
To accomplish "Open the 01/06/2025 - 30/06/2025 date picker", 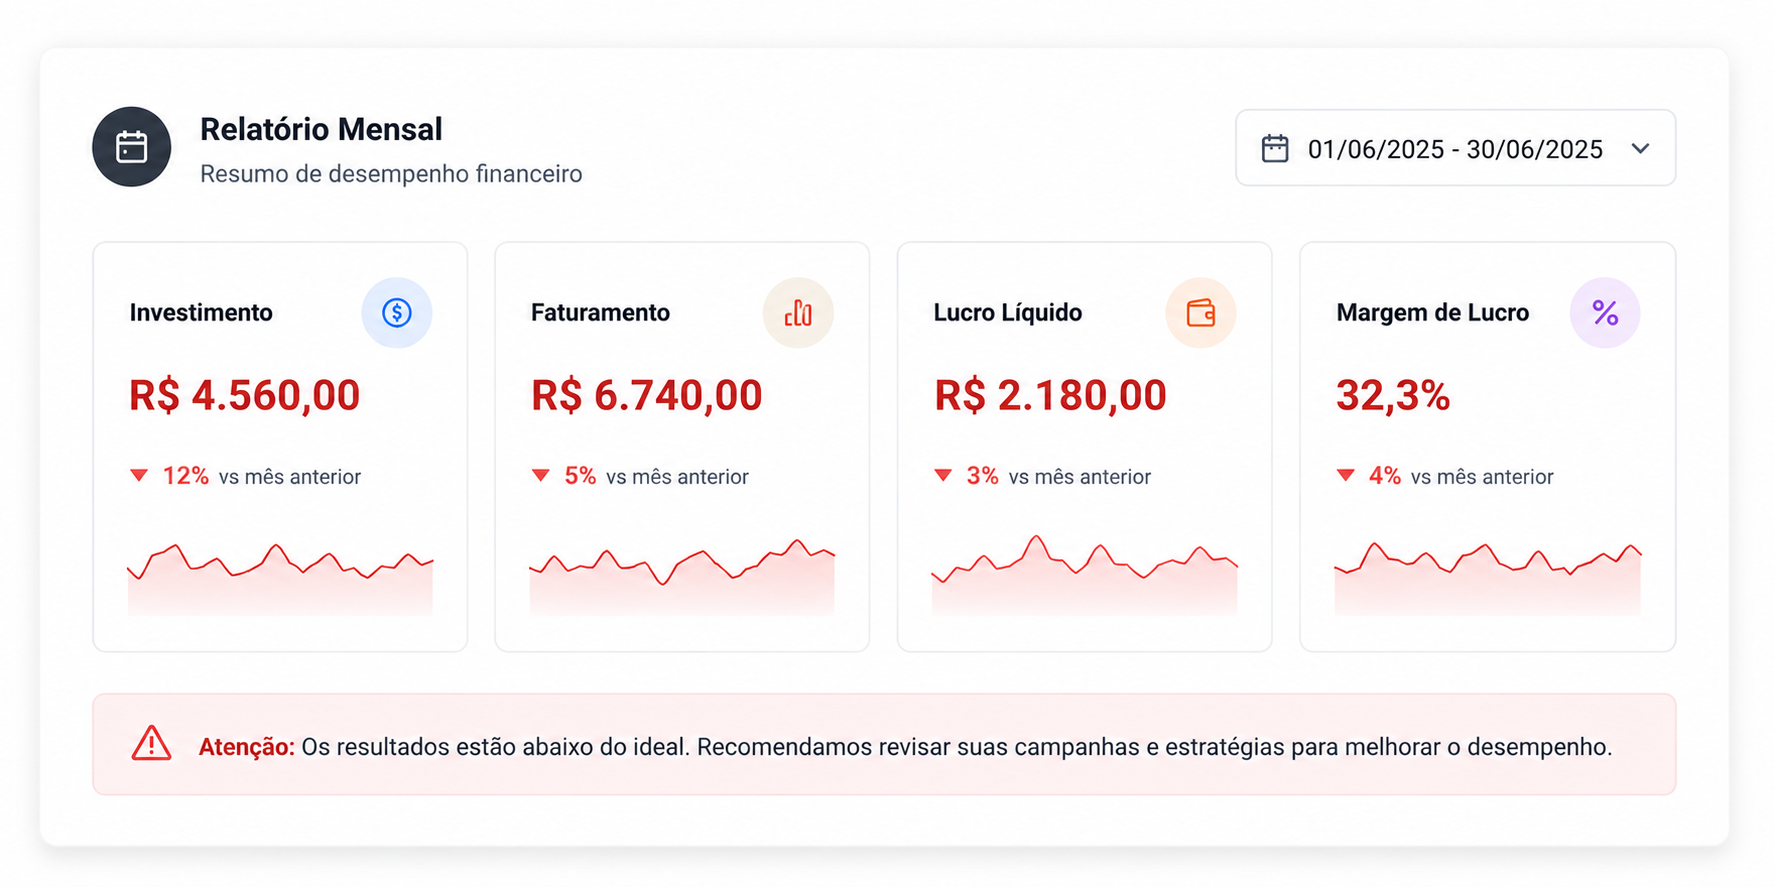I will click(x=1455, y=148).
